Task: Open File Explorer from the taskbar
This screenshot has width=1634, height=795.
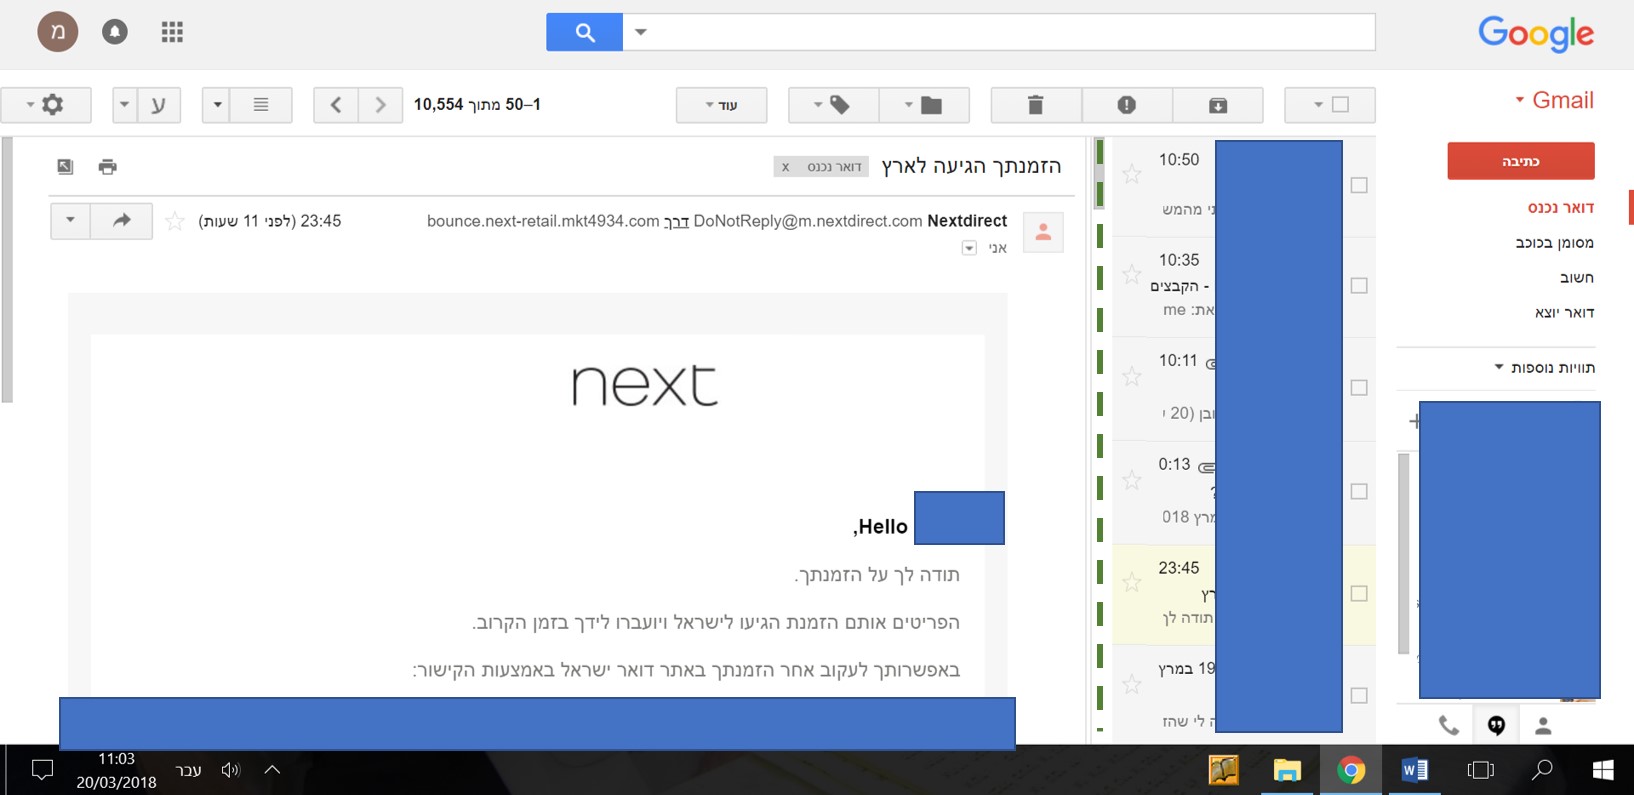Action: [x=1287, y=770]
